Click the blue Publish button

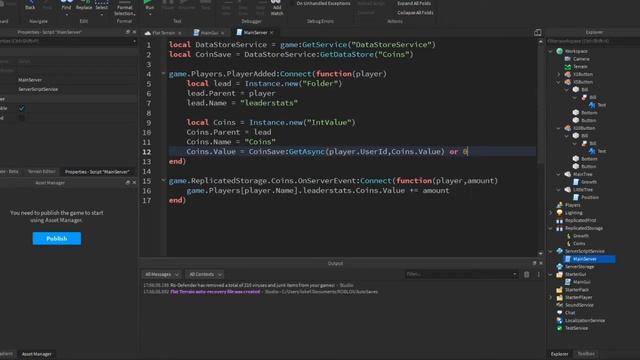coord(57,238)
